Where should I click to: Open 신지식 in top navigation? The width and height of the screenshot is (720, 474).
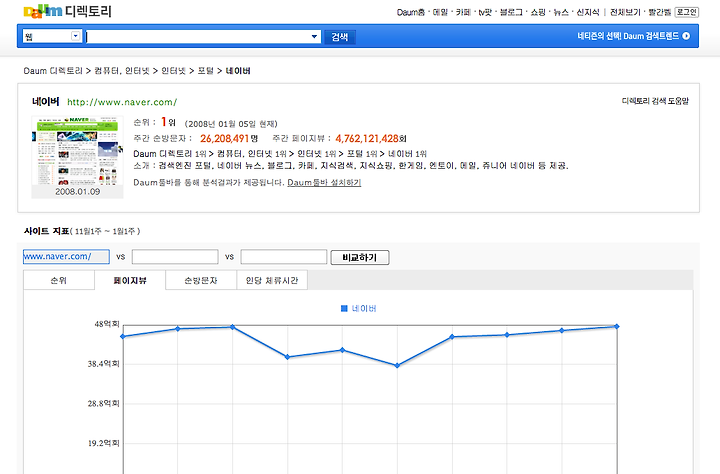[x=588, y=12]
